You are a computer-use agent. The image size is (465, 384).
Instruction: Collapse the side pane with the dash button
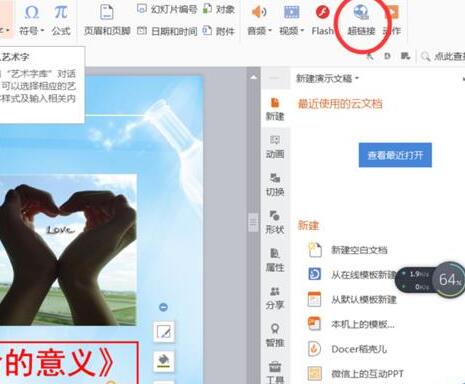click(x=274, y=78)
